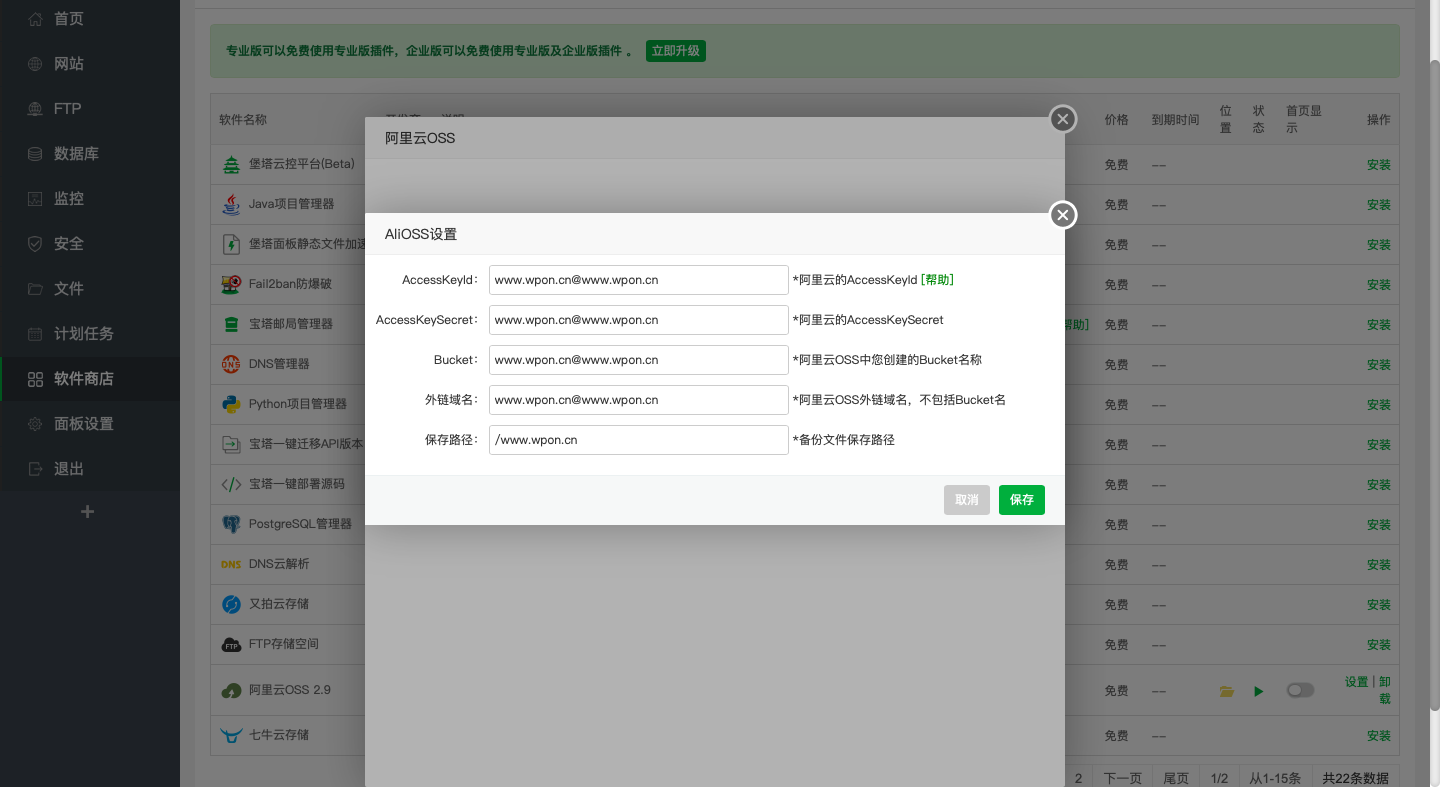Open the 首页 home sidebar item
Screen dimensions: 1440x787
(90, 19)
